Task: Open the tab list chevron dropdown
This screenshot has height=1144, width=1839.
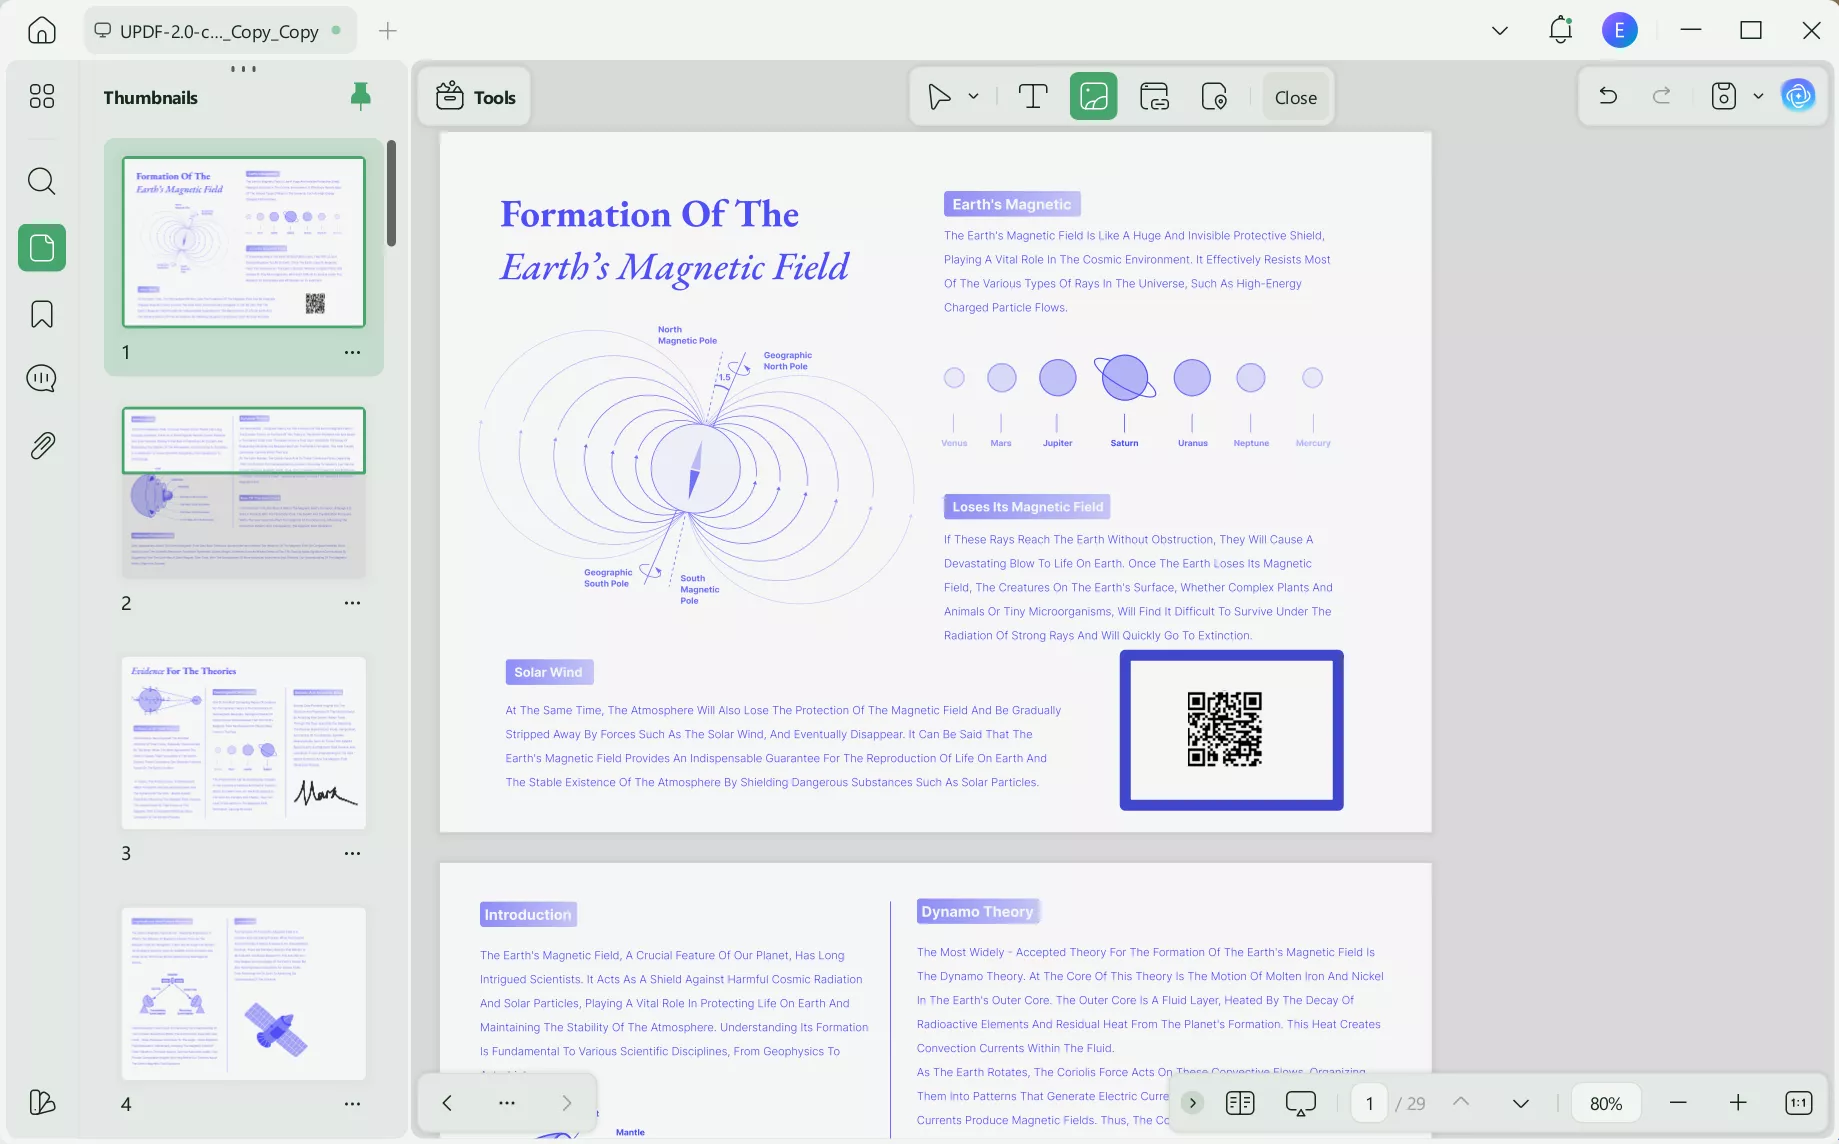Action: (1499, 30)
